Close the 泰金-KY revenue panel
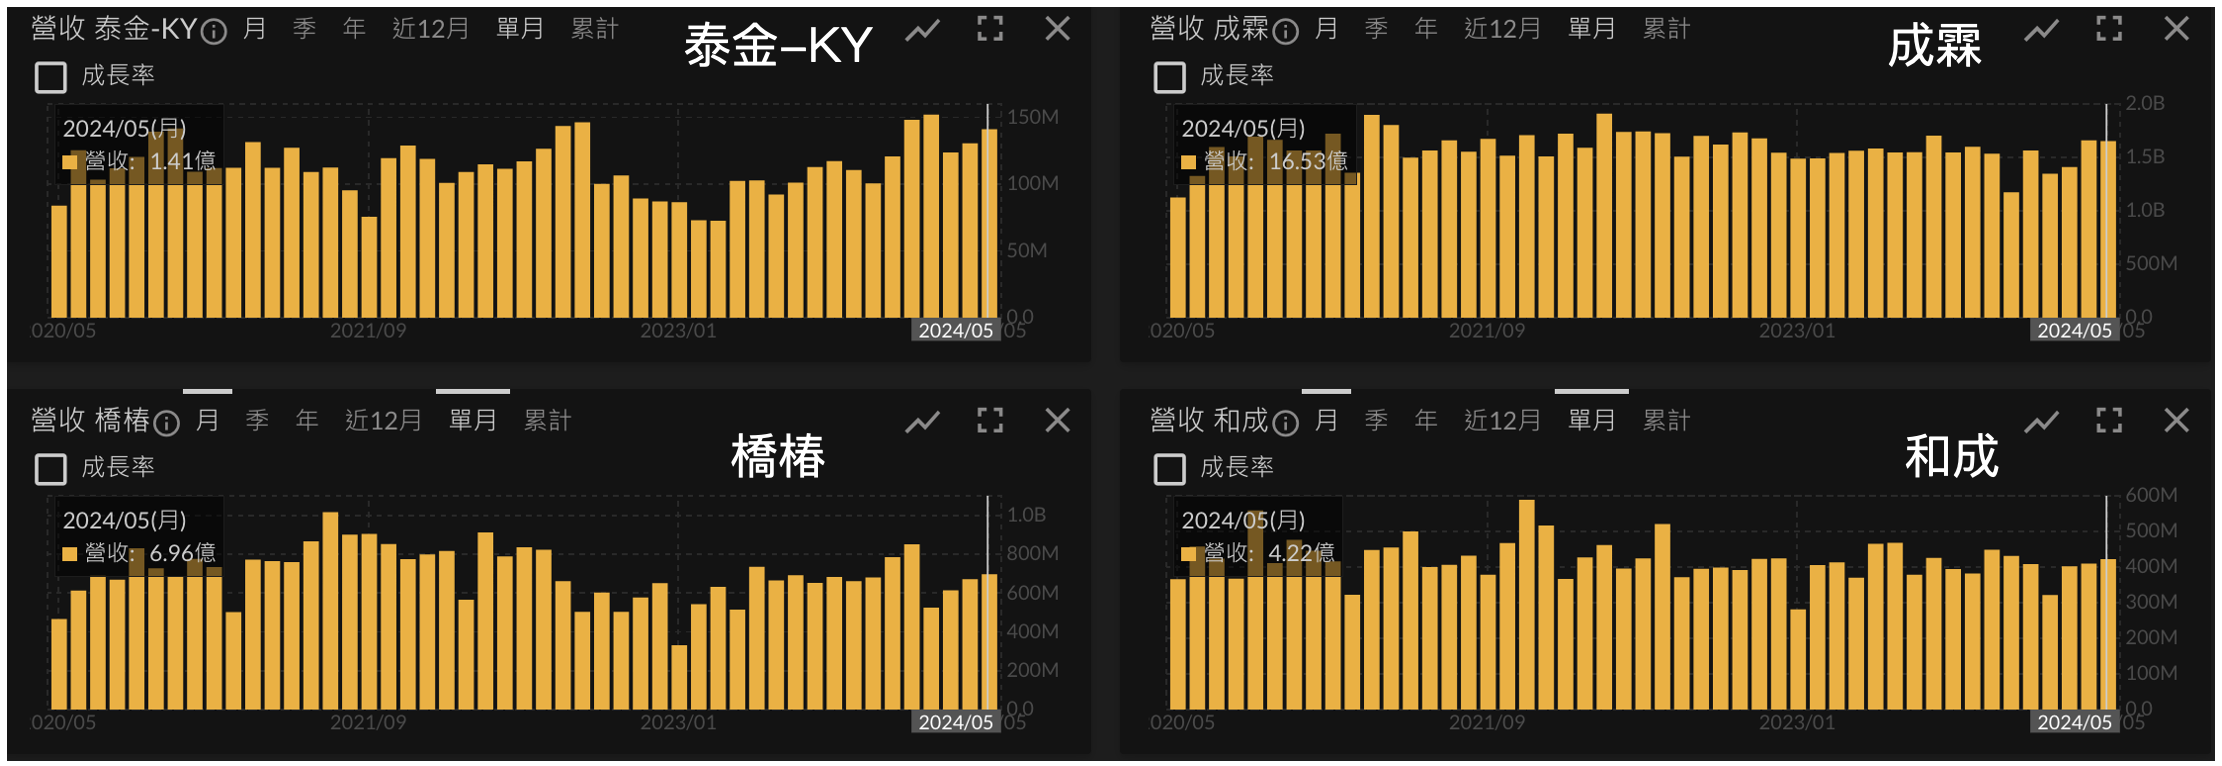Image resolution: width=2222 pixels, height=766 pixels. [x=1057, y=29]
